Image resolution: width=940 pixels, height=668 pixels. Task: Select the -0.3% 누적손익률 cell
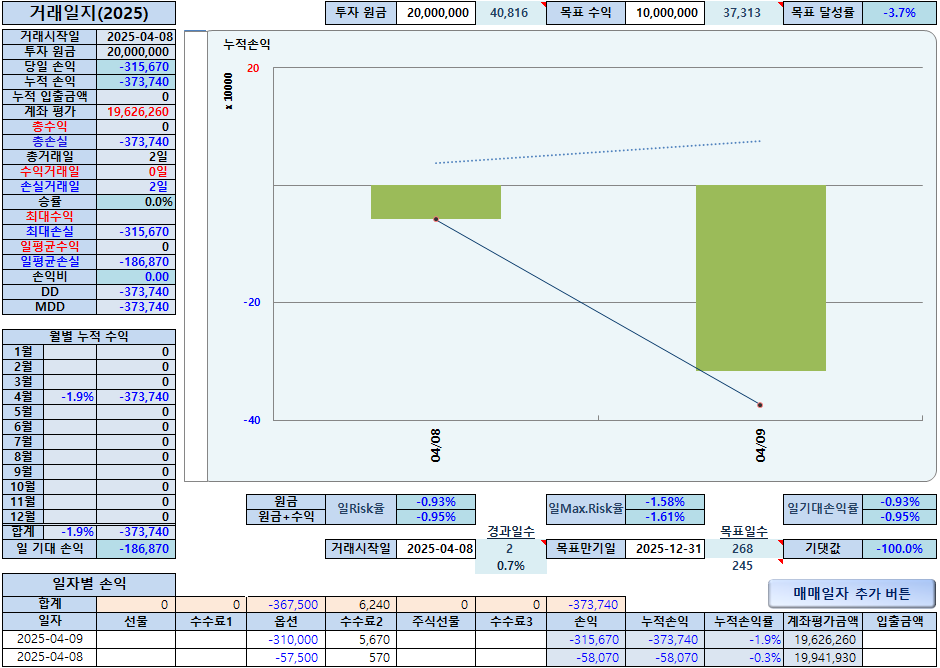click(743, 657)
